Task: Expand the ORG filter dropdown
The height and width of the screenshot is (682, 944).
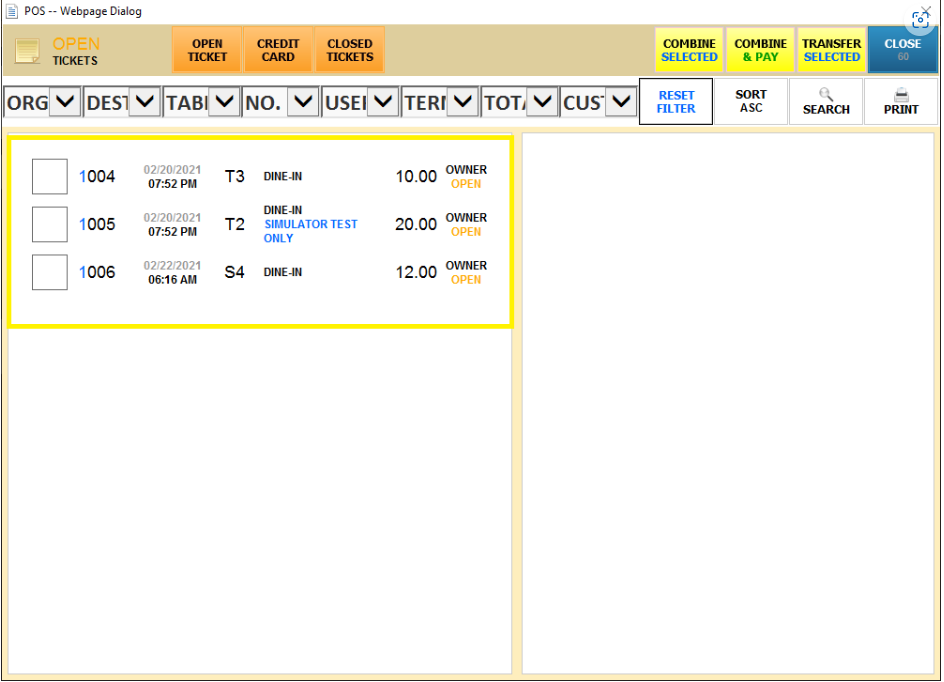Action: pos(65,102)
